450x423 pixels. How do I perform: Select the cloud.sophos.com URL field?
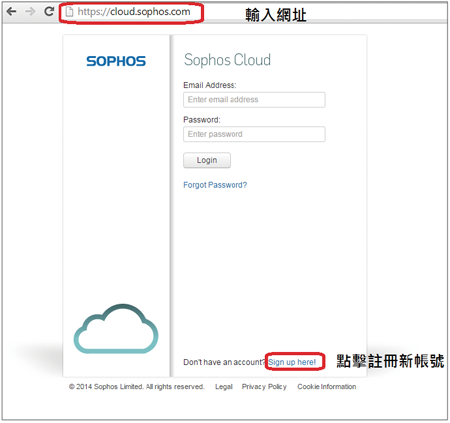(x=134, y=12)
